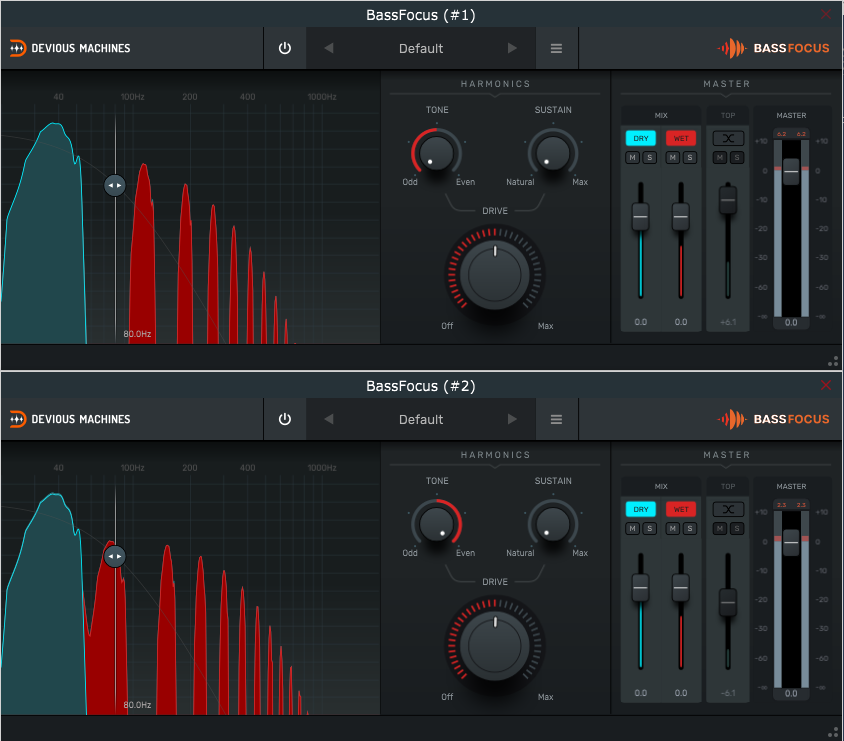Viewport: 844px width, 741px height.
Task: Click the Master fader handle in BassFocus #2
Action: 791,542
